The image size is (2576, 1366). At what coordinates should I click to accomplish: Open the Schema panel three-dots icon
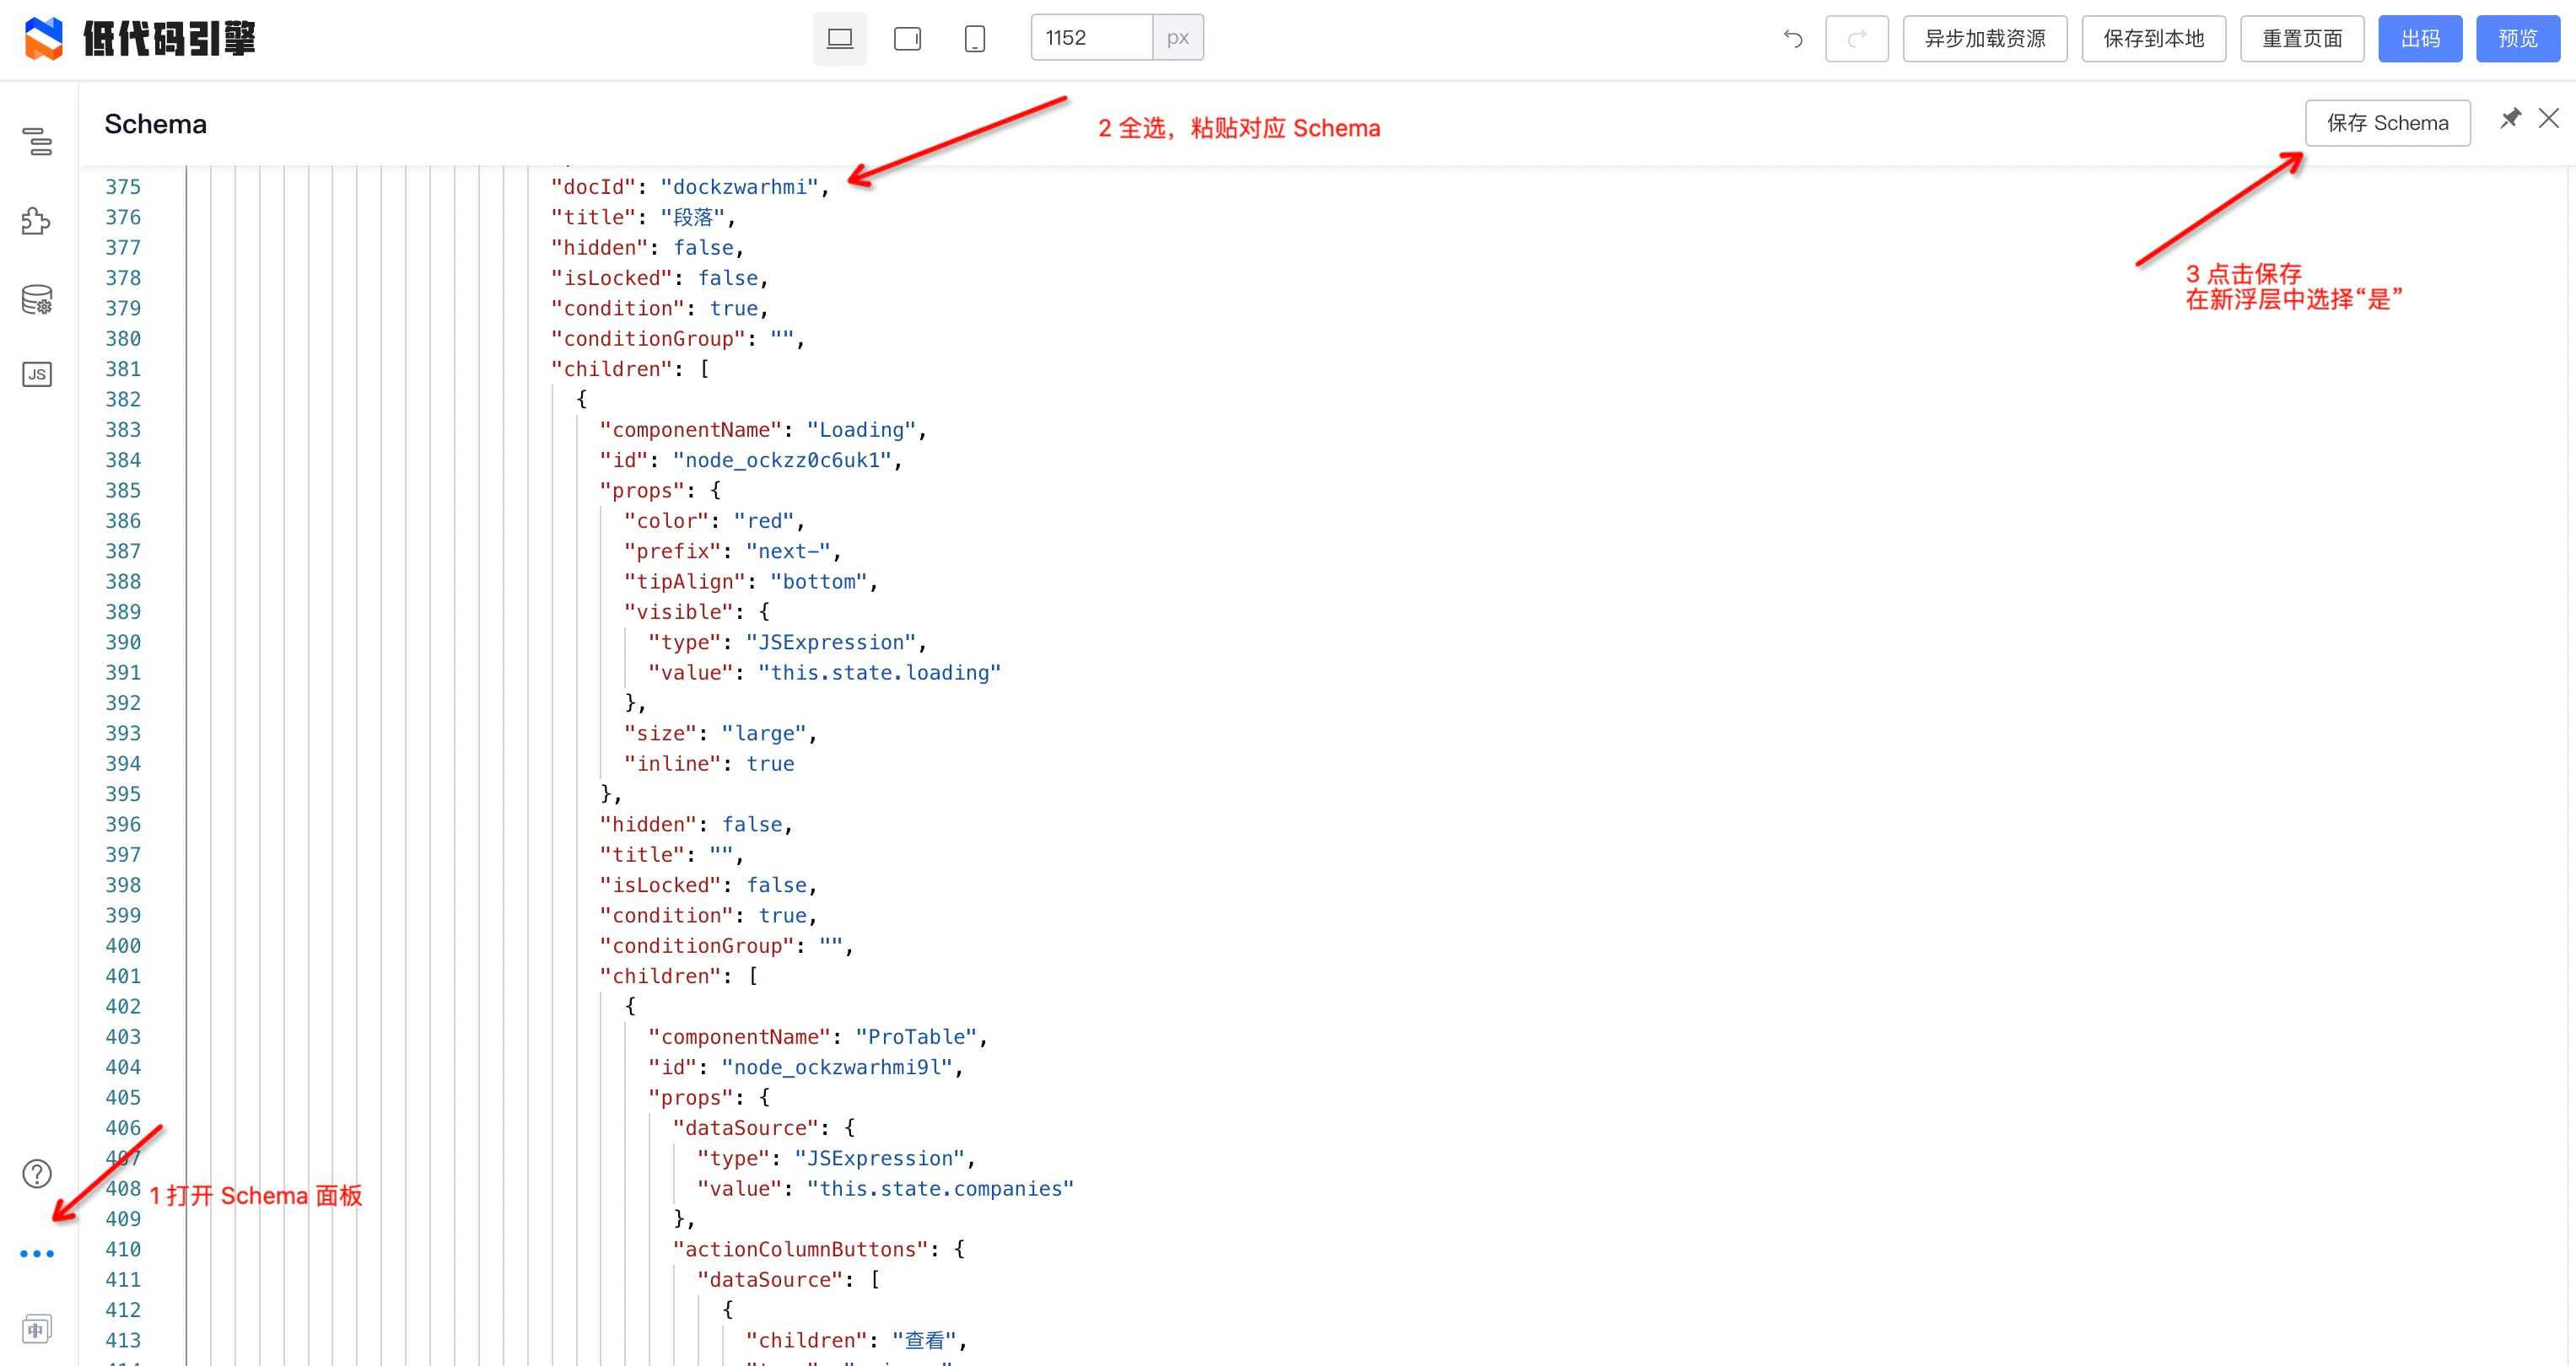37,1253
